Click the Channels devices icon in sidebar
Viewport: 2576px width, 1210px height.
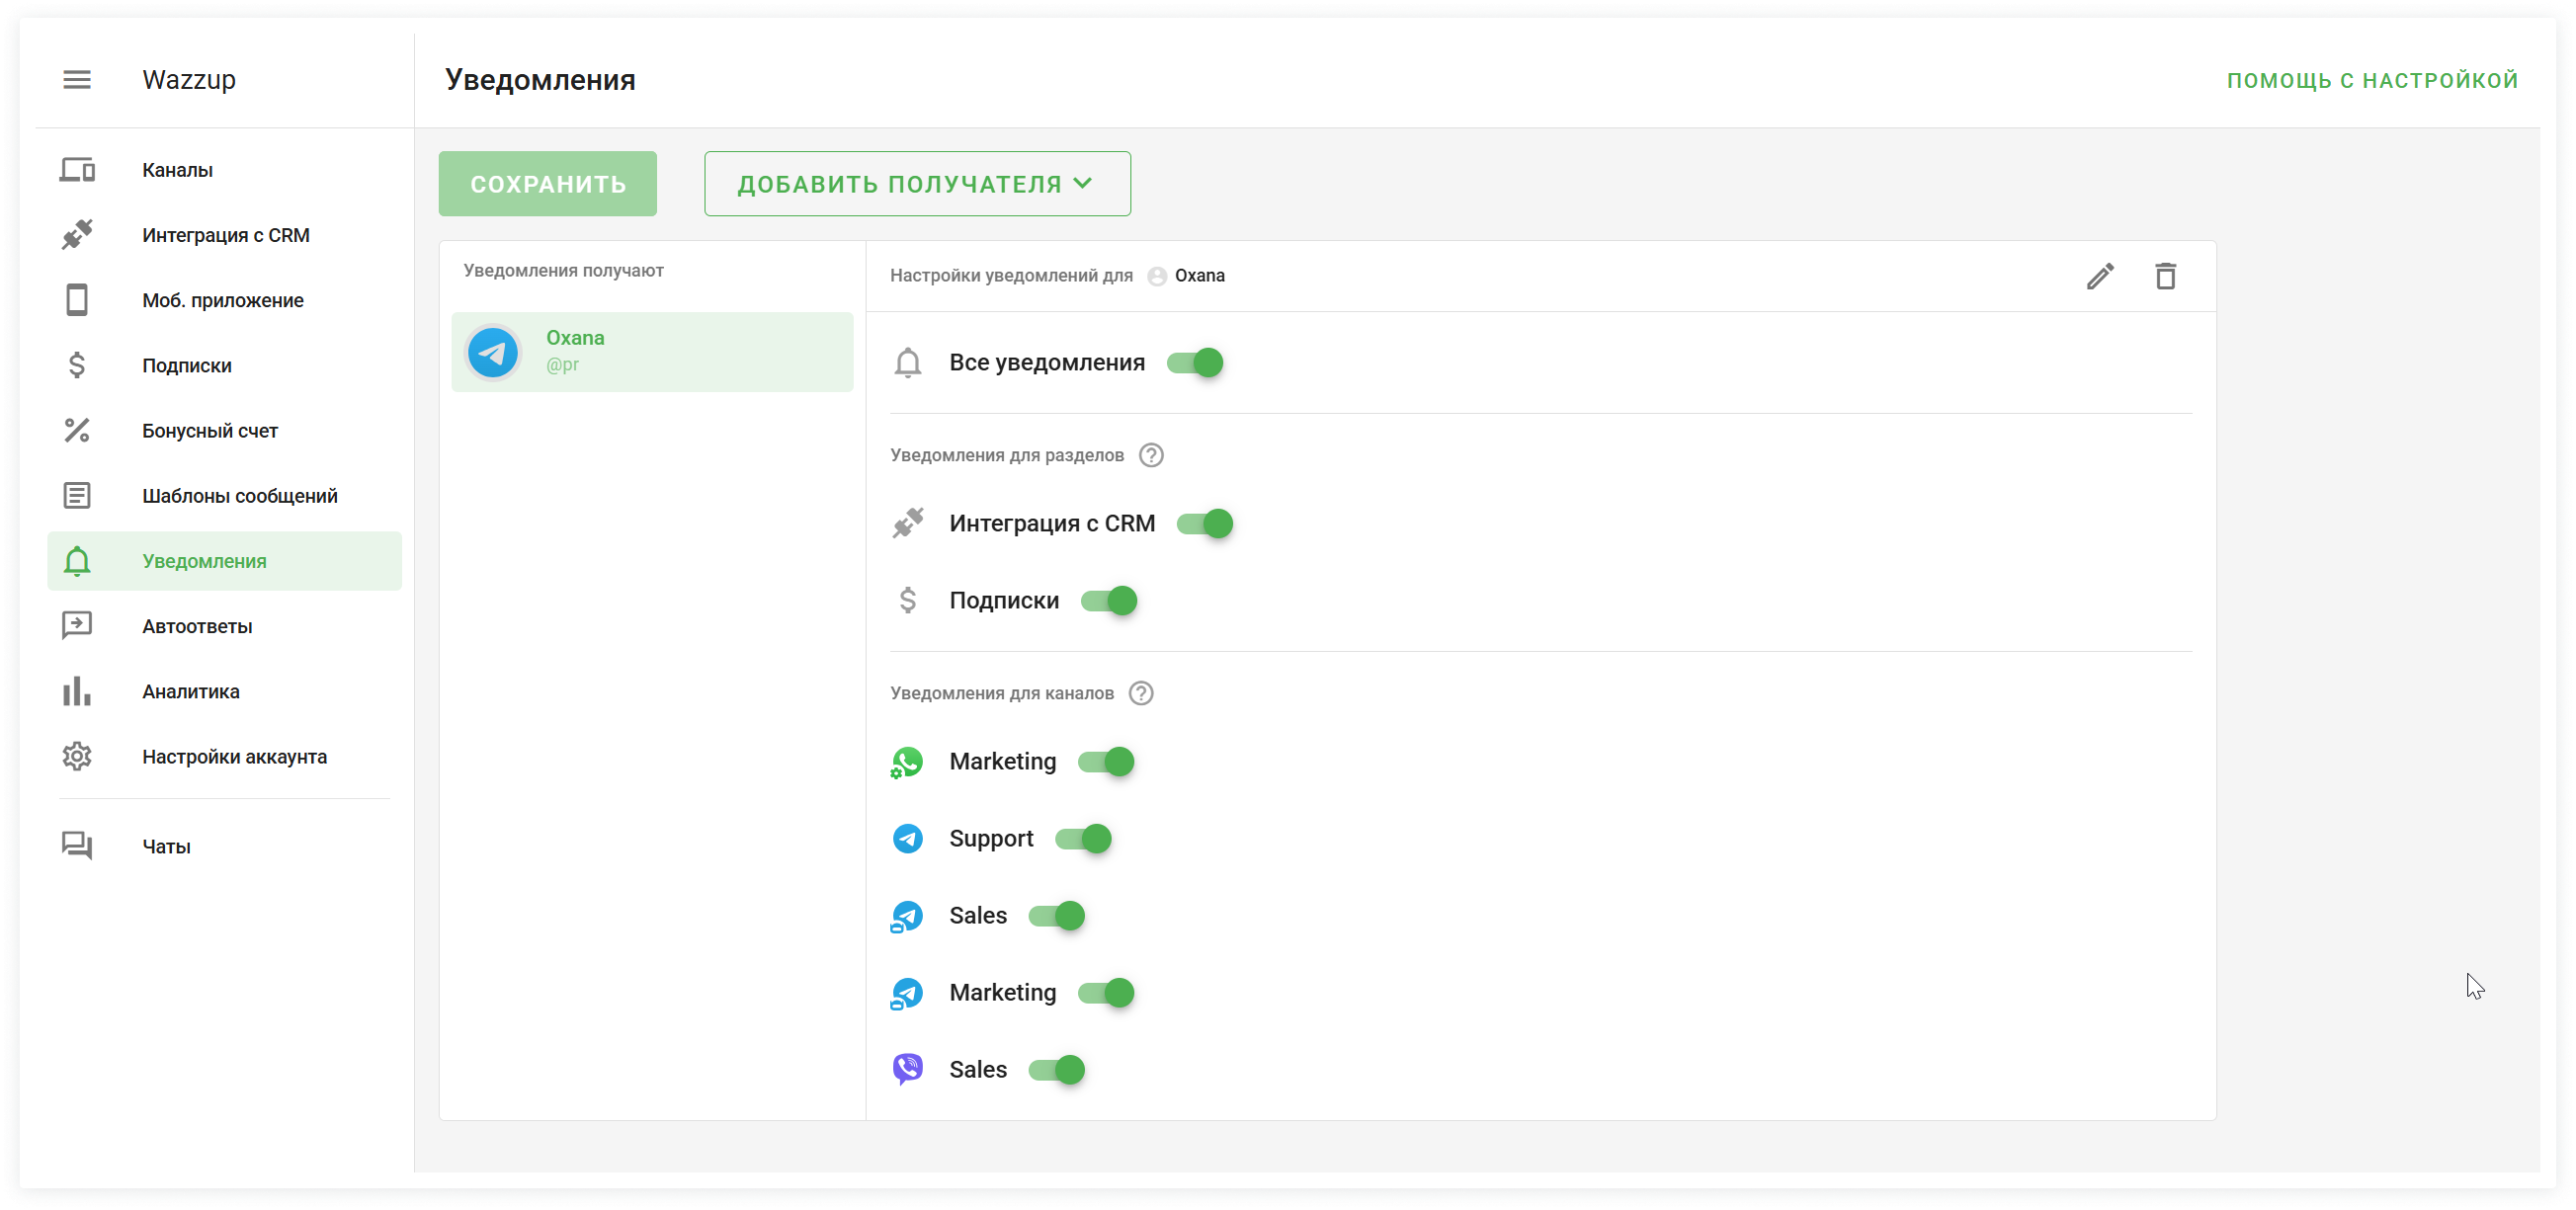(x=77, y=170)
